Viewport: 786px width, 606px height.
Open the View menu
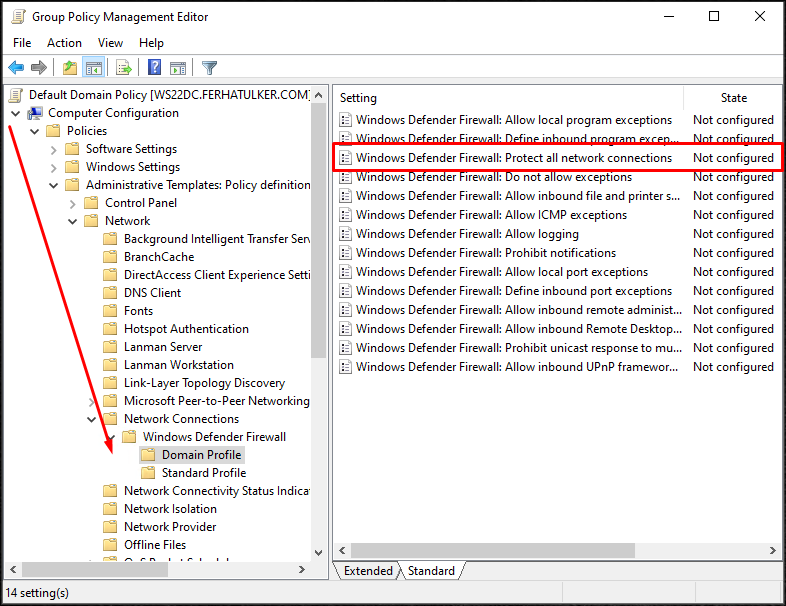pyautogui.click(x=110, y=43)
